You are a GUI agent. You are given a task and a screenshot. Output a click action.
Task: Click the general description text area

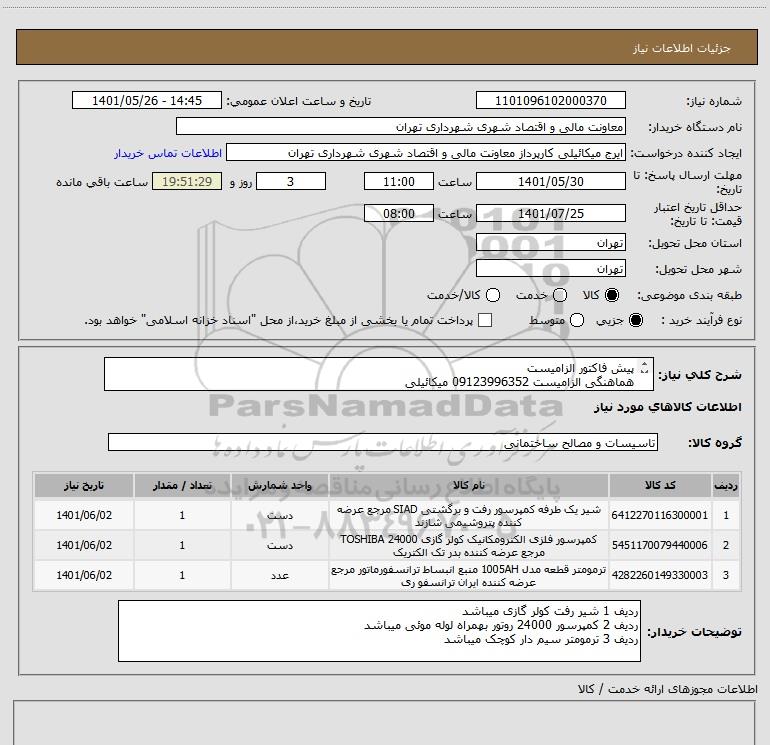click(379, 374)
